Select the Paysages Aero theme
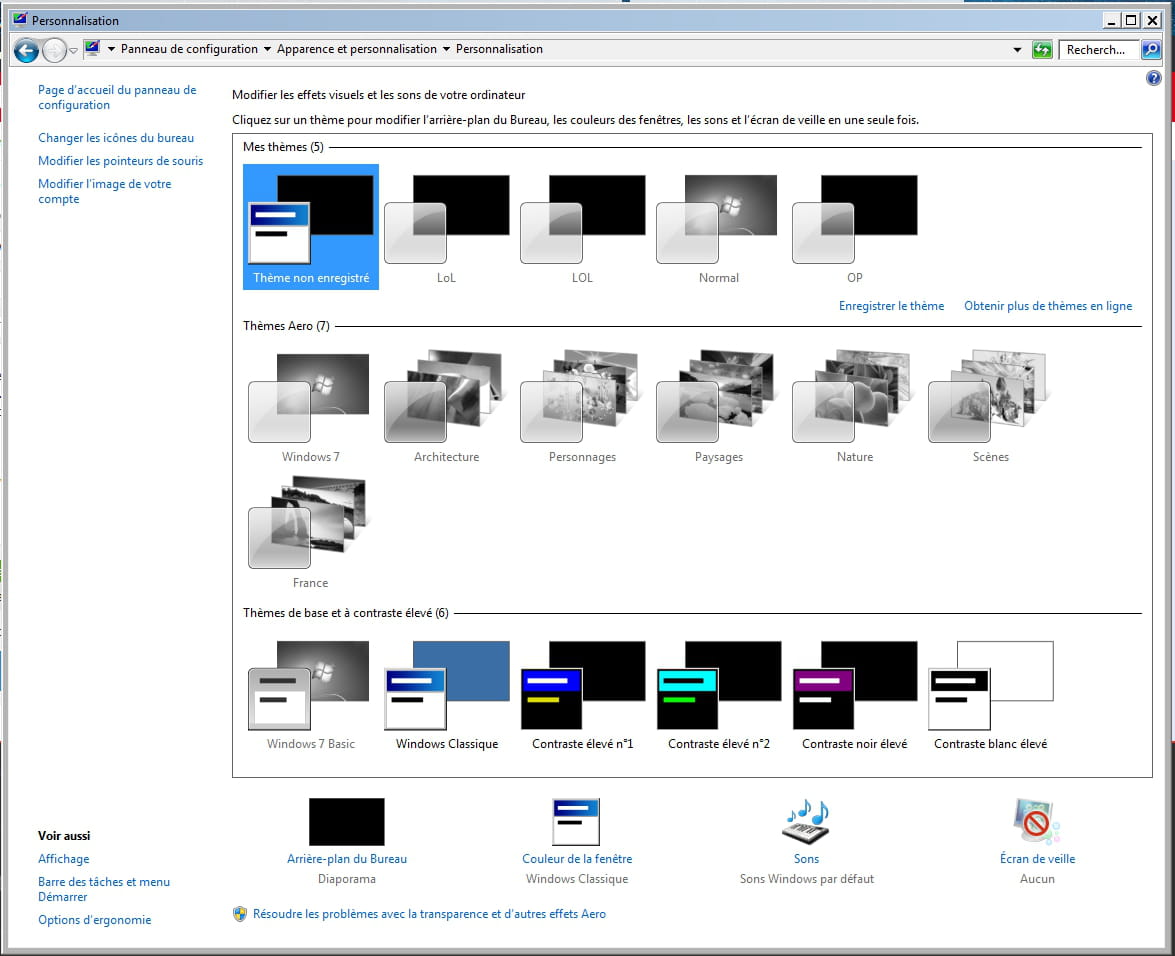 tap(719, 406)
